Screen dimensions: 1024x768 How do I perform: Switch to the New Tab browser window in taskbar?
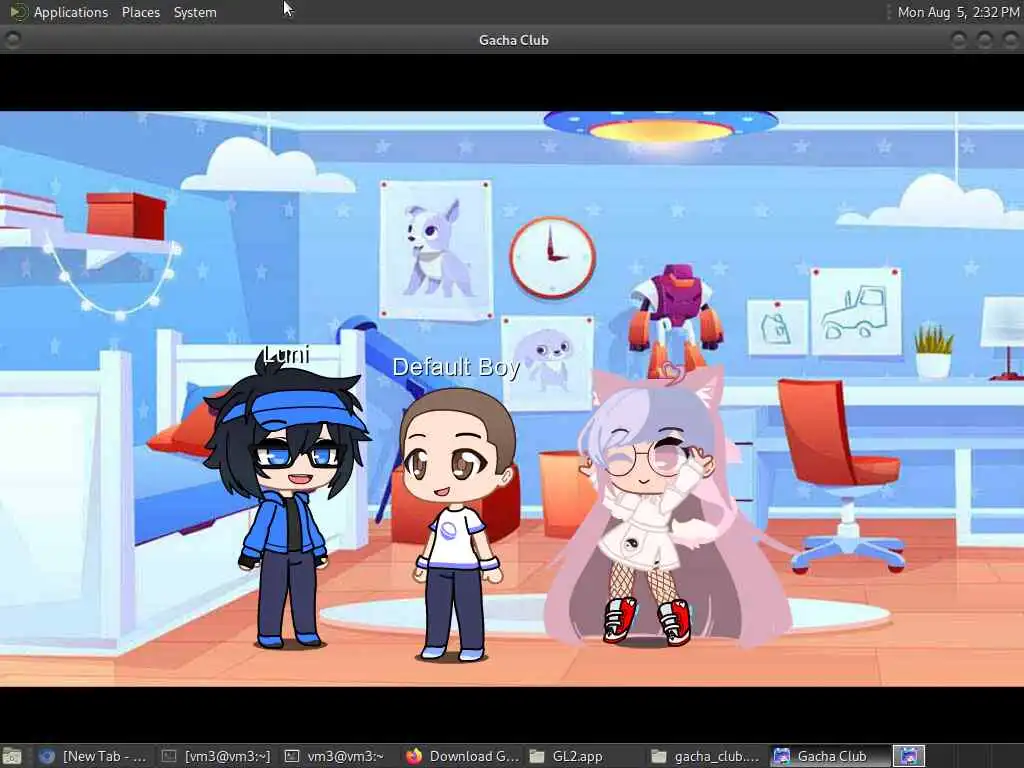pos(93,756)
